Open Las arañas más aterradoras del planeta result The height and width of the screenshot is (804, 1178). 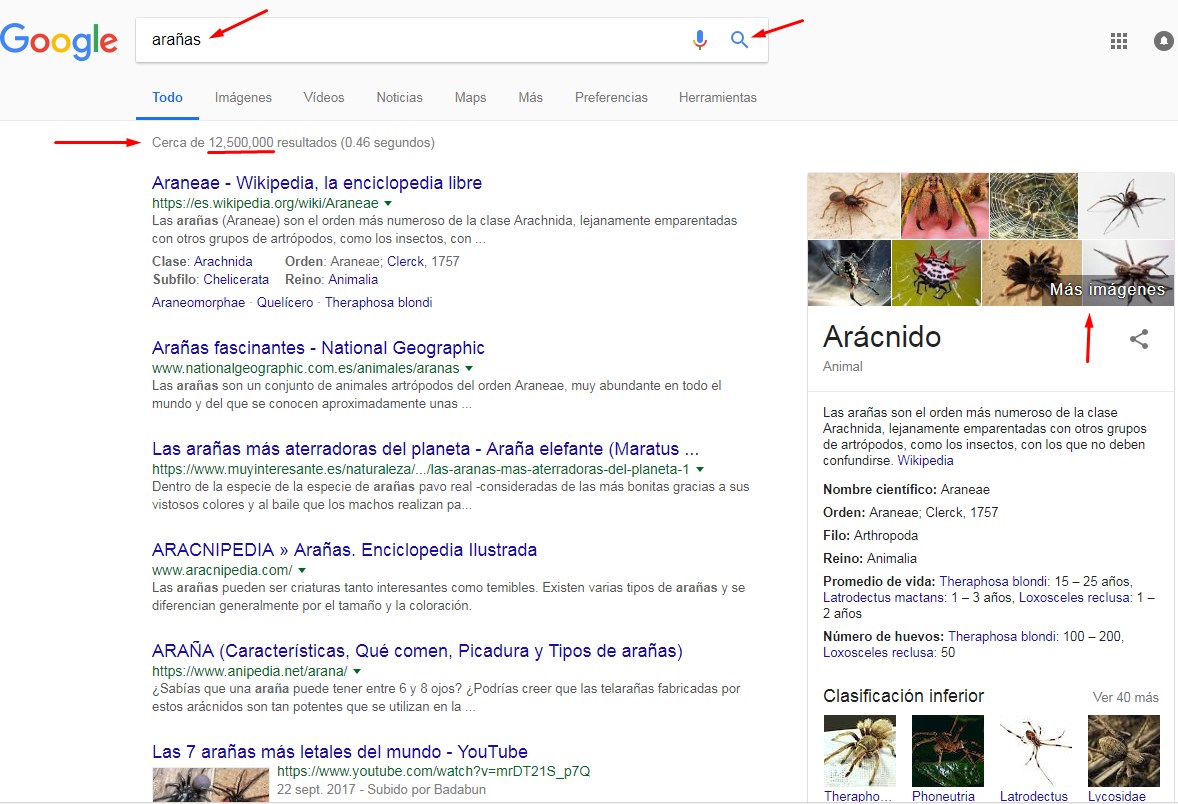pyautogui.click(x=425, y=449)
